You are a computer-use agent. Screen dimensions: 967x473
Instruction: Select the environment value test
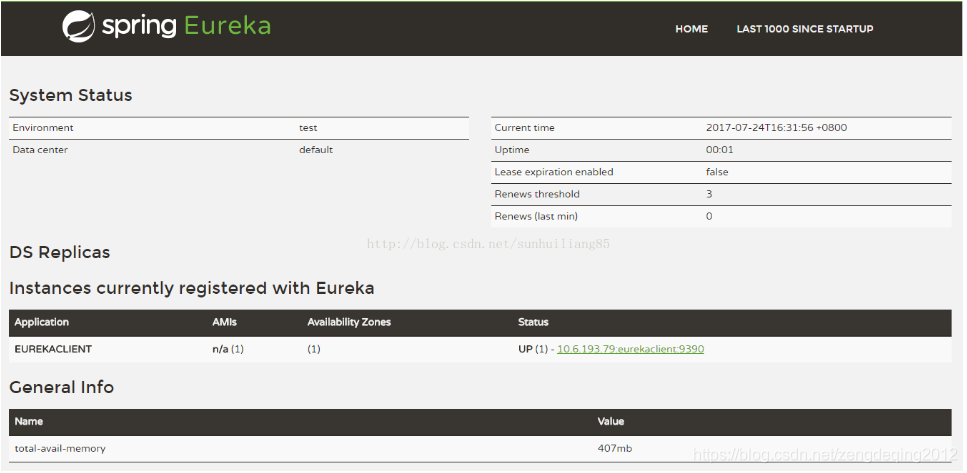[308, 128]
